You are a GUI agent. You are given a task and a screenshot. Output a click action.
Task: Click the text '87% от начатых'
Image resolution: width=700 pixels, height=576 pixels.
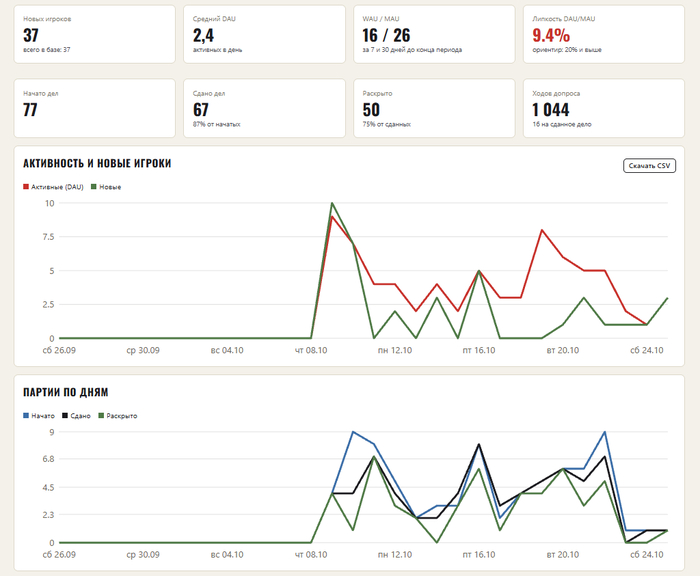[x=217, y=124]
